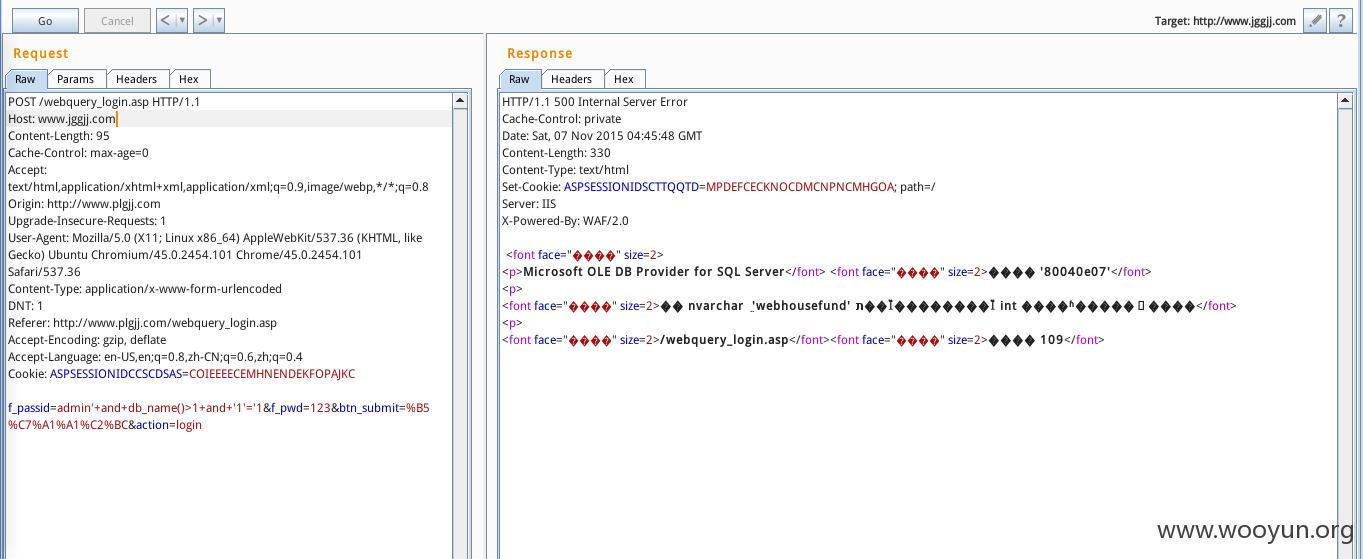Switch to the Request Hex tab
This screenshot has height=559, width=1363.
(x=189, y=79)
